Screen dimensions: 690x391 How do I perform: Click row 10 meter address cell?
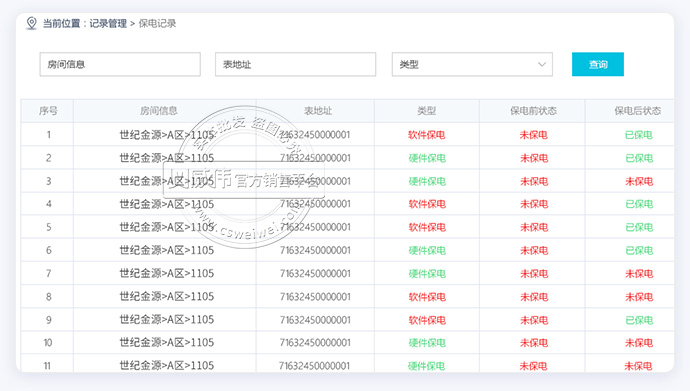(x=315, y=343)
